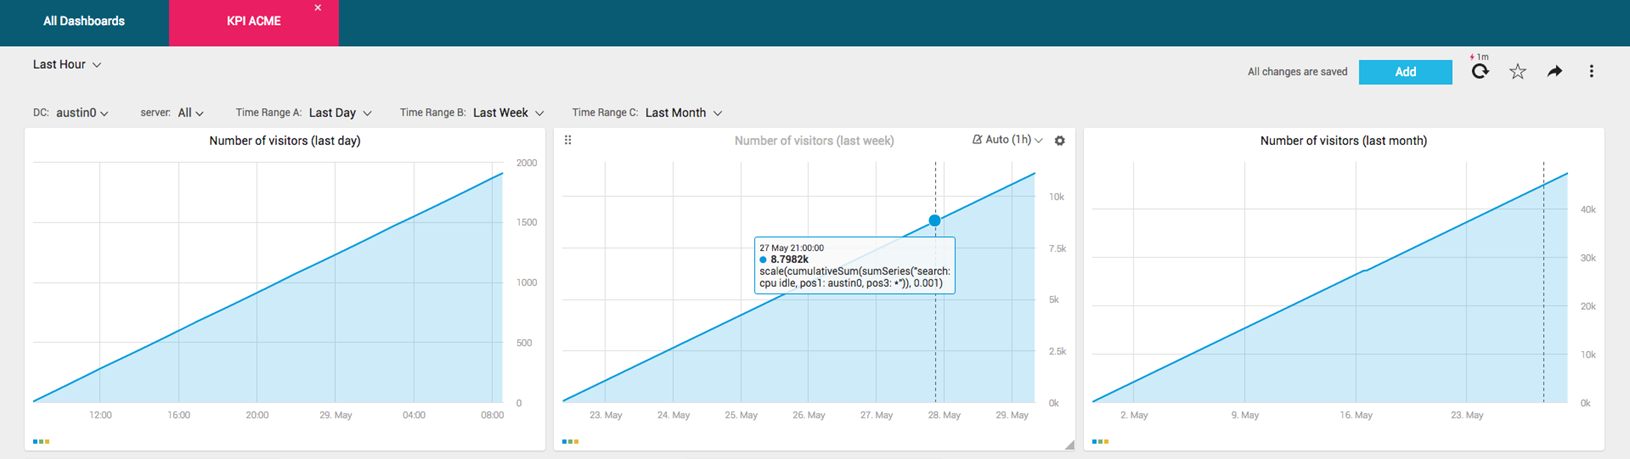The height and width of the screenshot is (459, 1630).
Task: Click the refresh interval icon
Action: pyautogui.click(x=1480, y=71)
